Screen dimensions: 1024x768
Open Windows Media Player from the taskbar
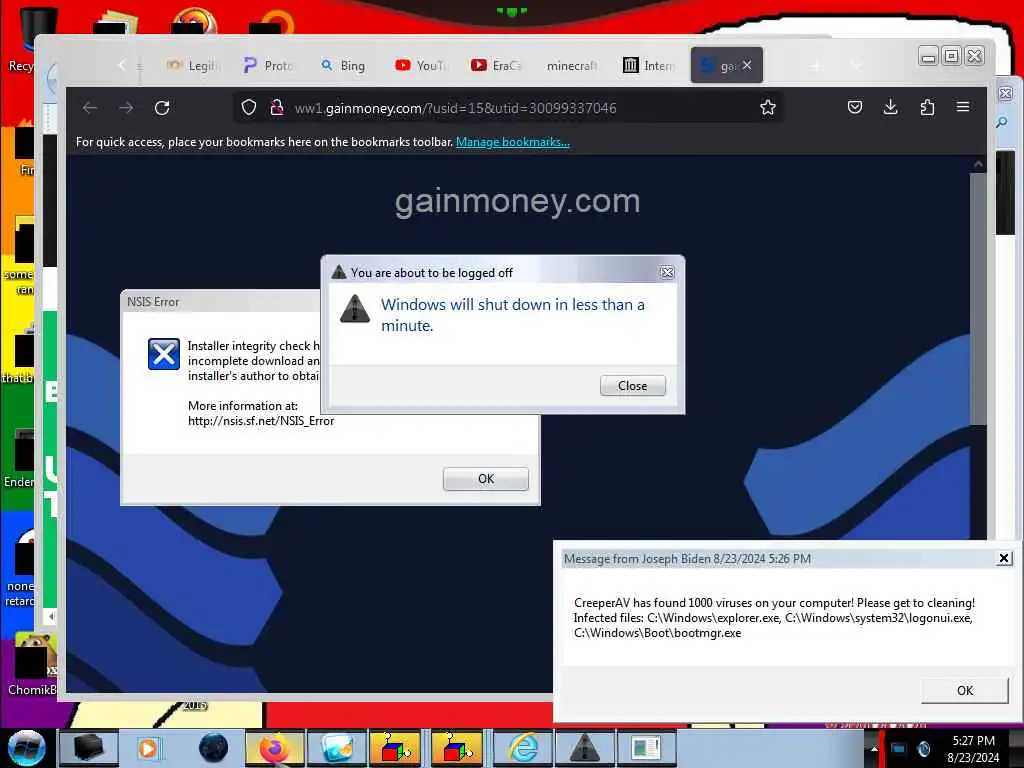(x=149, y=748)
